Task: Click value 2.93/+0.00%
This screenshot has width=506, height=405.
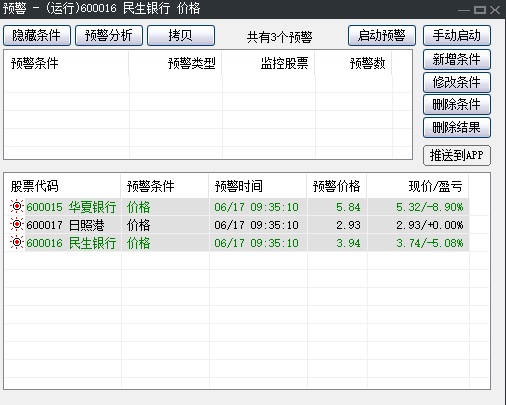Action: (x=430, y=225)
